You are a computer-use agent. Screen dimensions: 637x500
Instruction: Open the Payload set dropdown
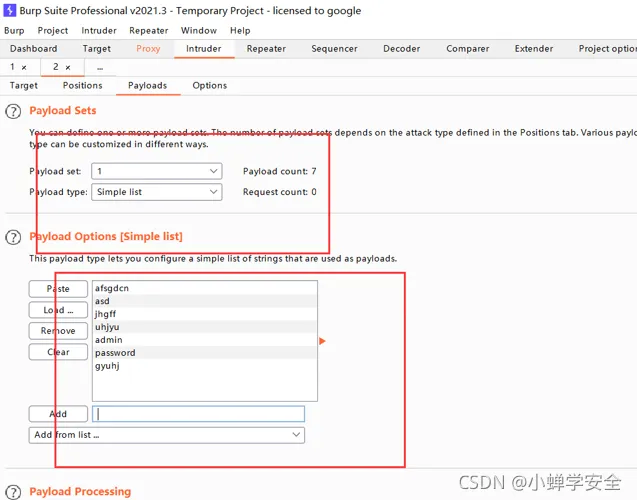click(157, 171)
